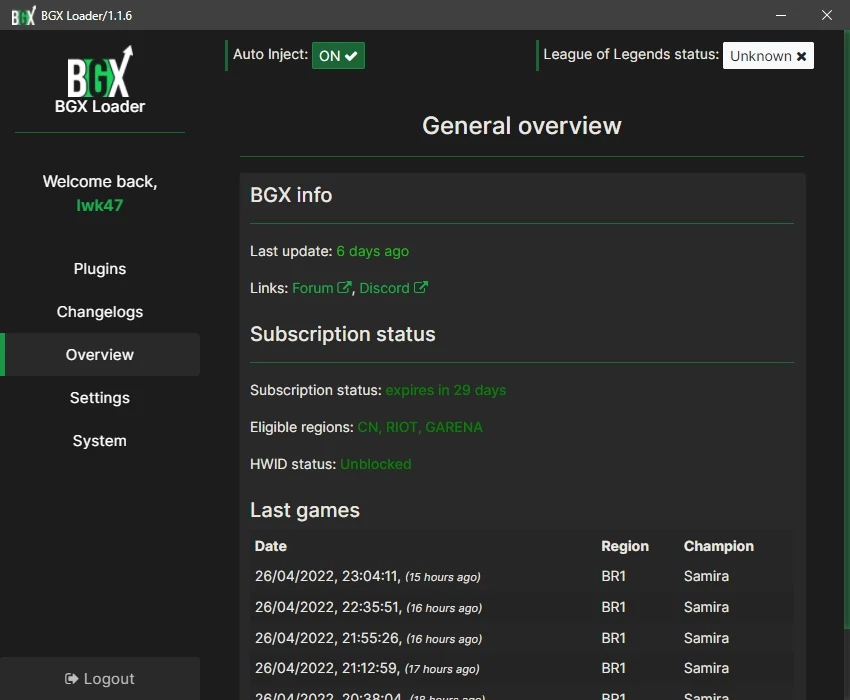Click the 'BGX info' heading

[291, 195]
